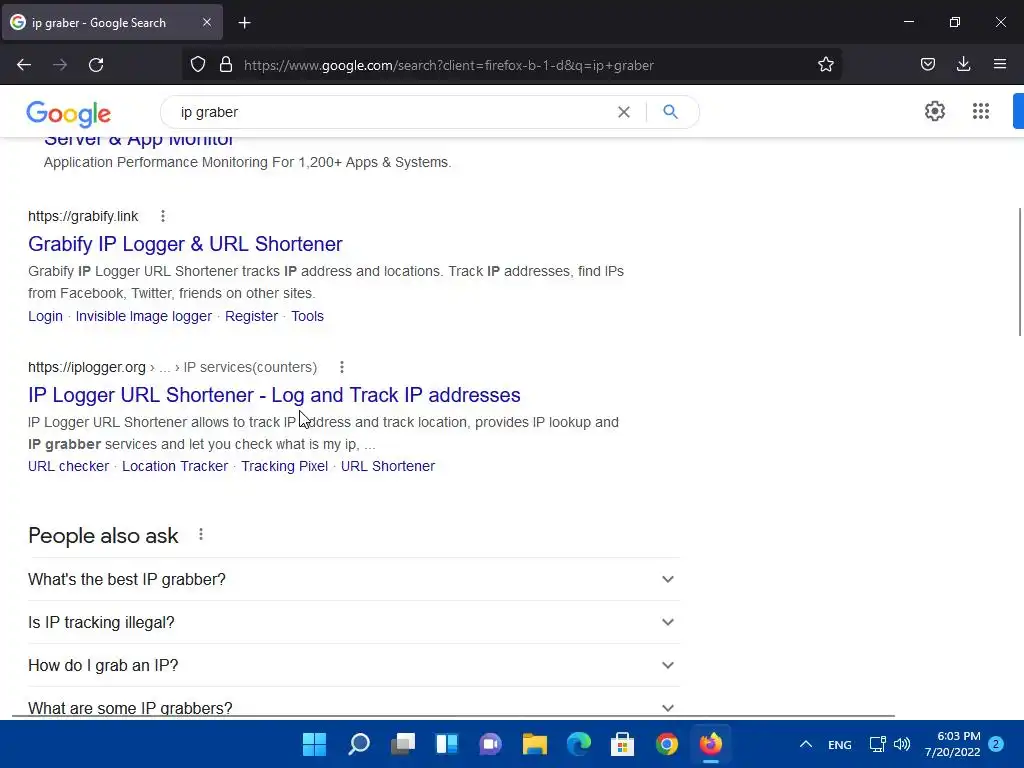Open Grabify Login sitelink
Screen dimensions: 1024x768
click(45, 316)
